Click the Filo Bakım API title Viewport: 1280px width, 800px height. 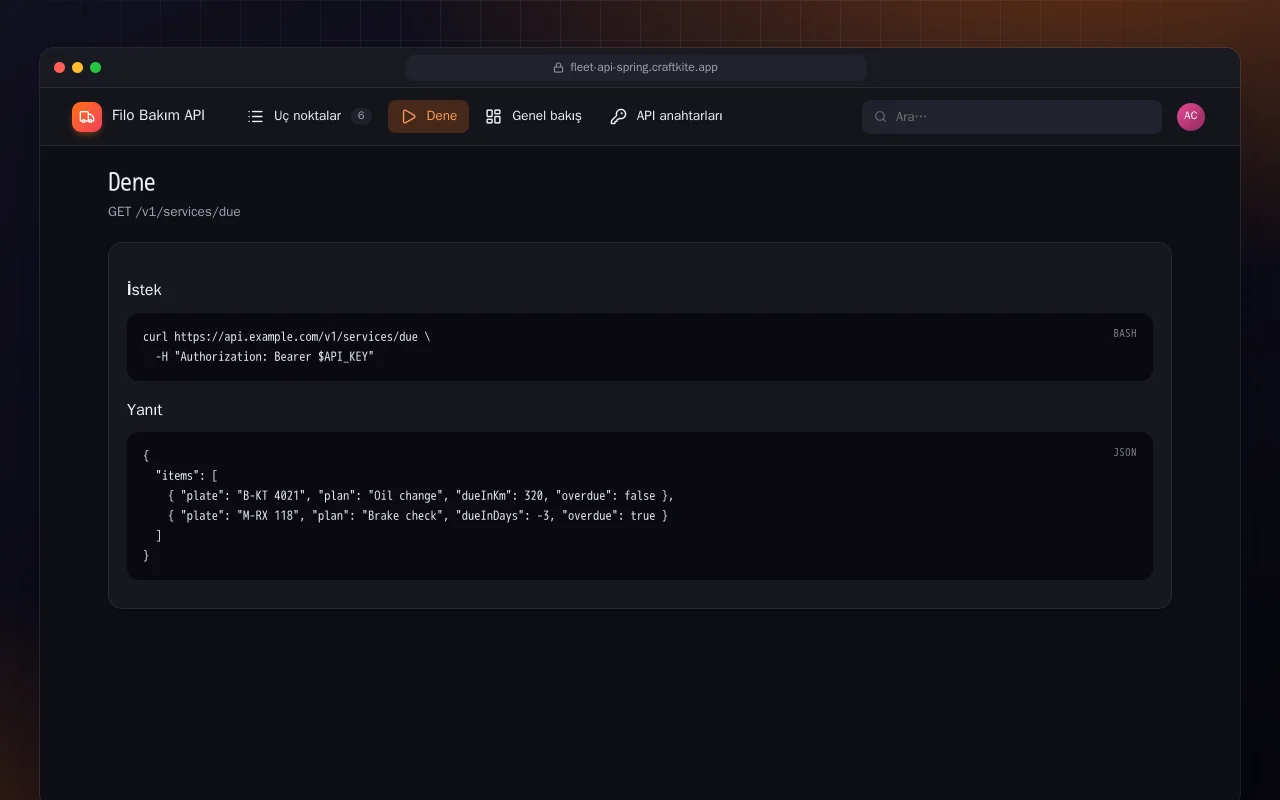click(x=158, y=116)
